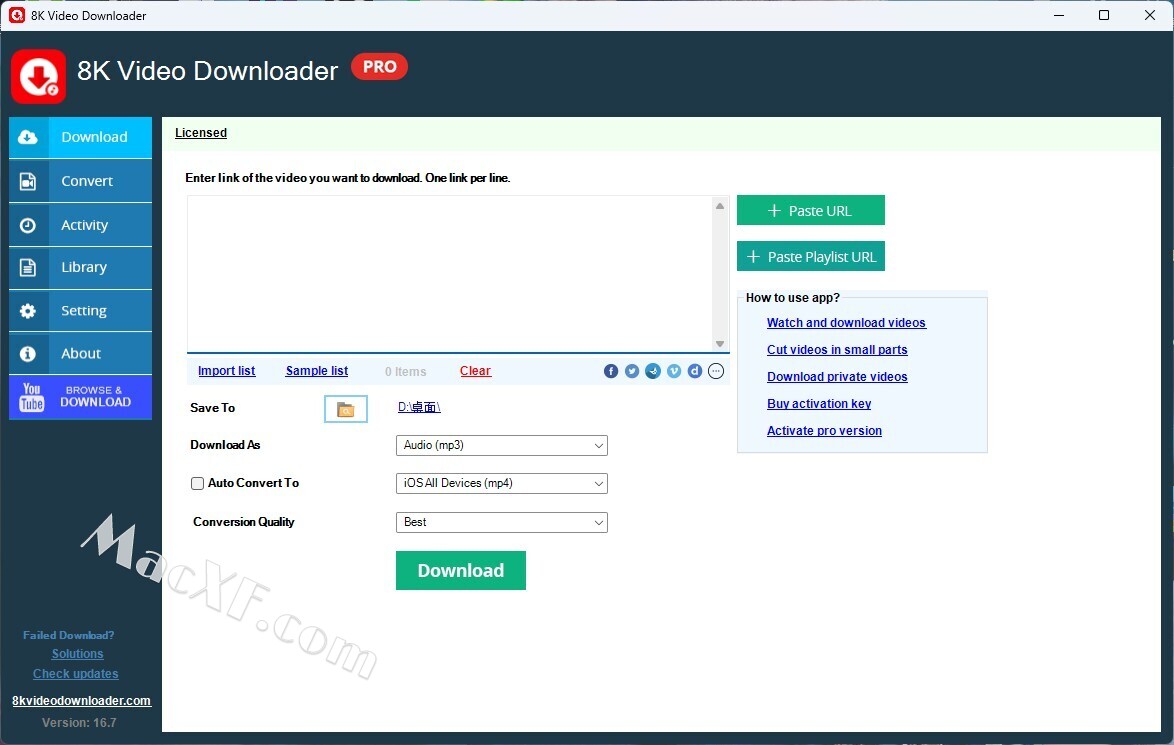
Task: Click the red PRO badge
Action: tap(380, 67)
